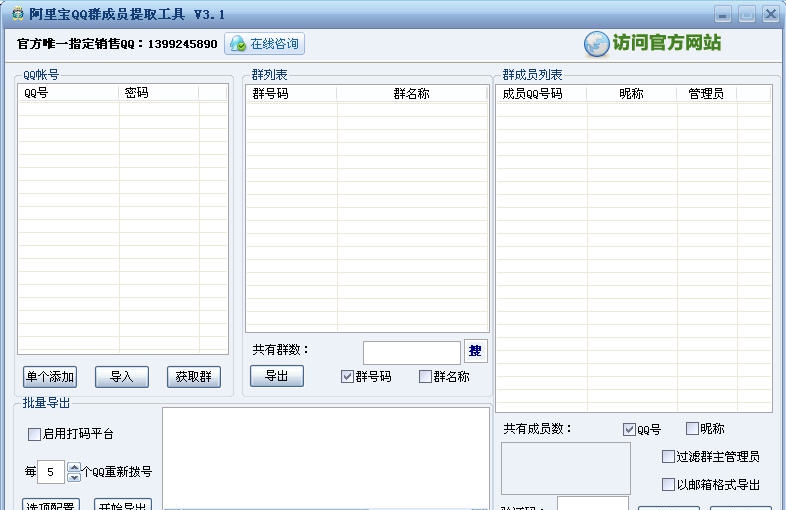Click the batch export log text area

coord(326,457)
